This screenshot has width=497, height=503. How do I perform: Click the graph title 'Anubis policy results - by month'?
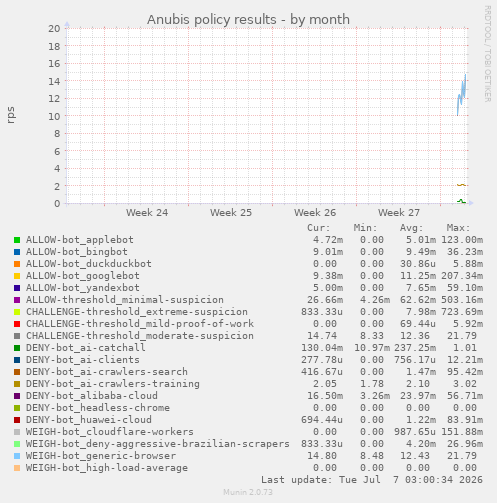(248, 20)
